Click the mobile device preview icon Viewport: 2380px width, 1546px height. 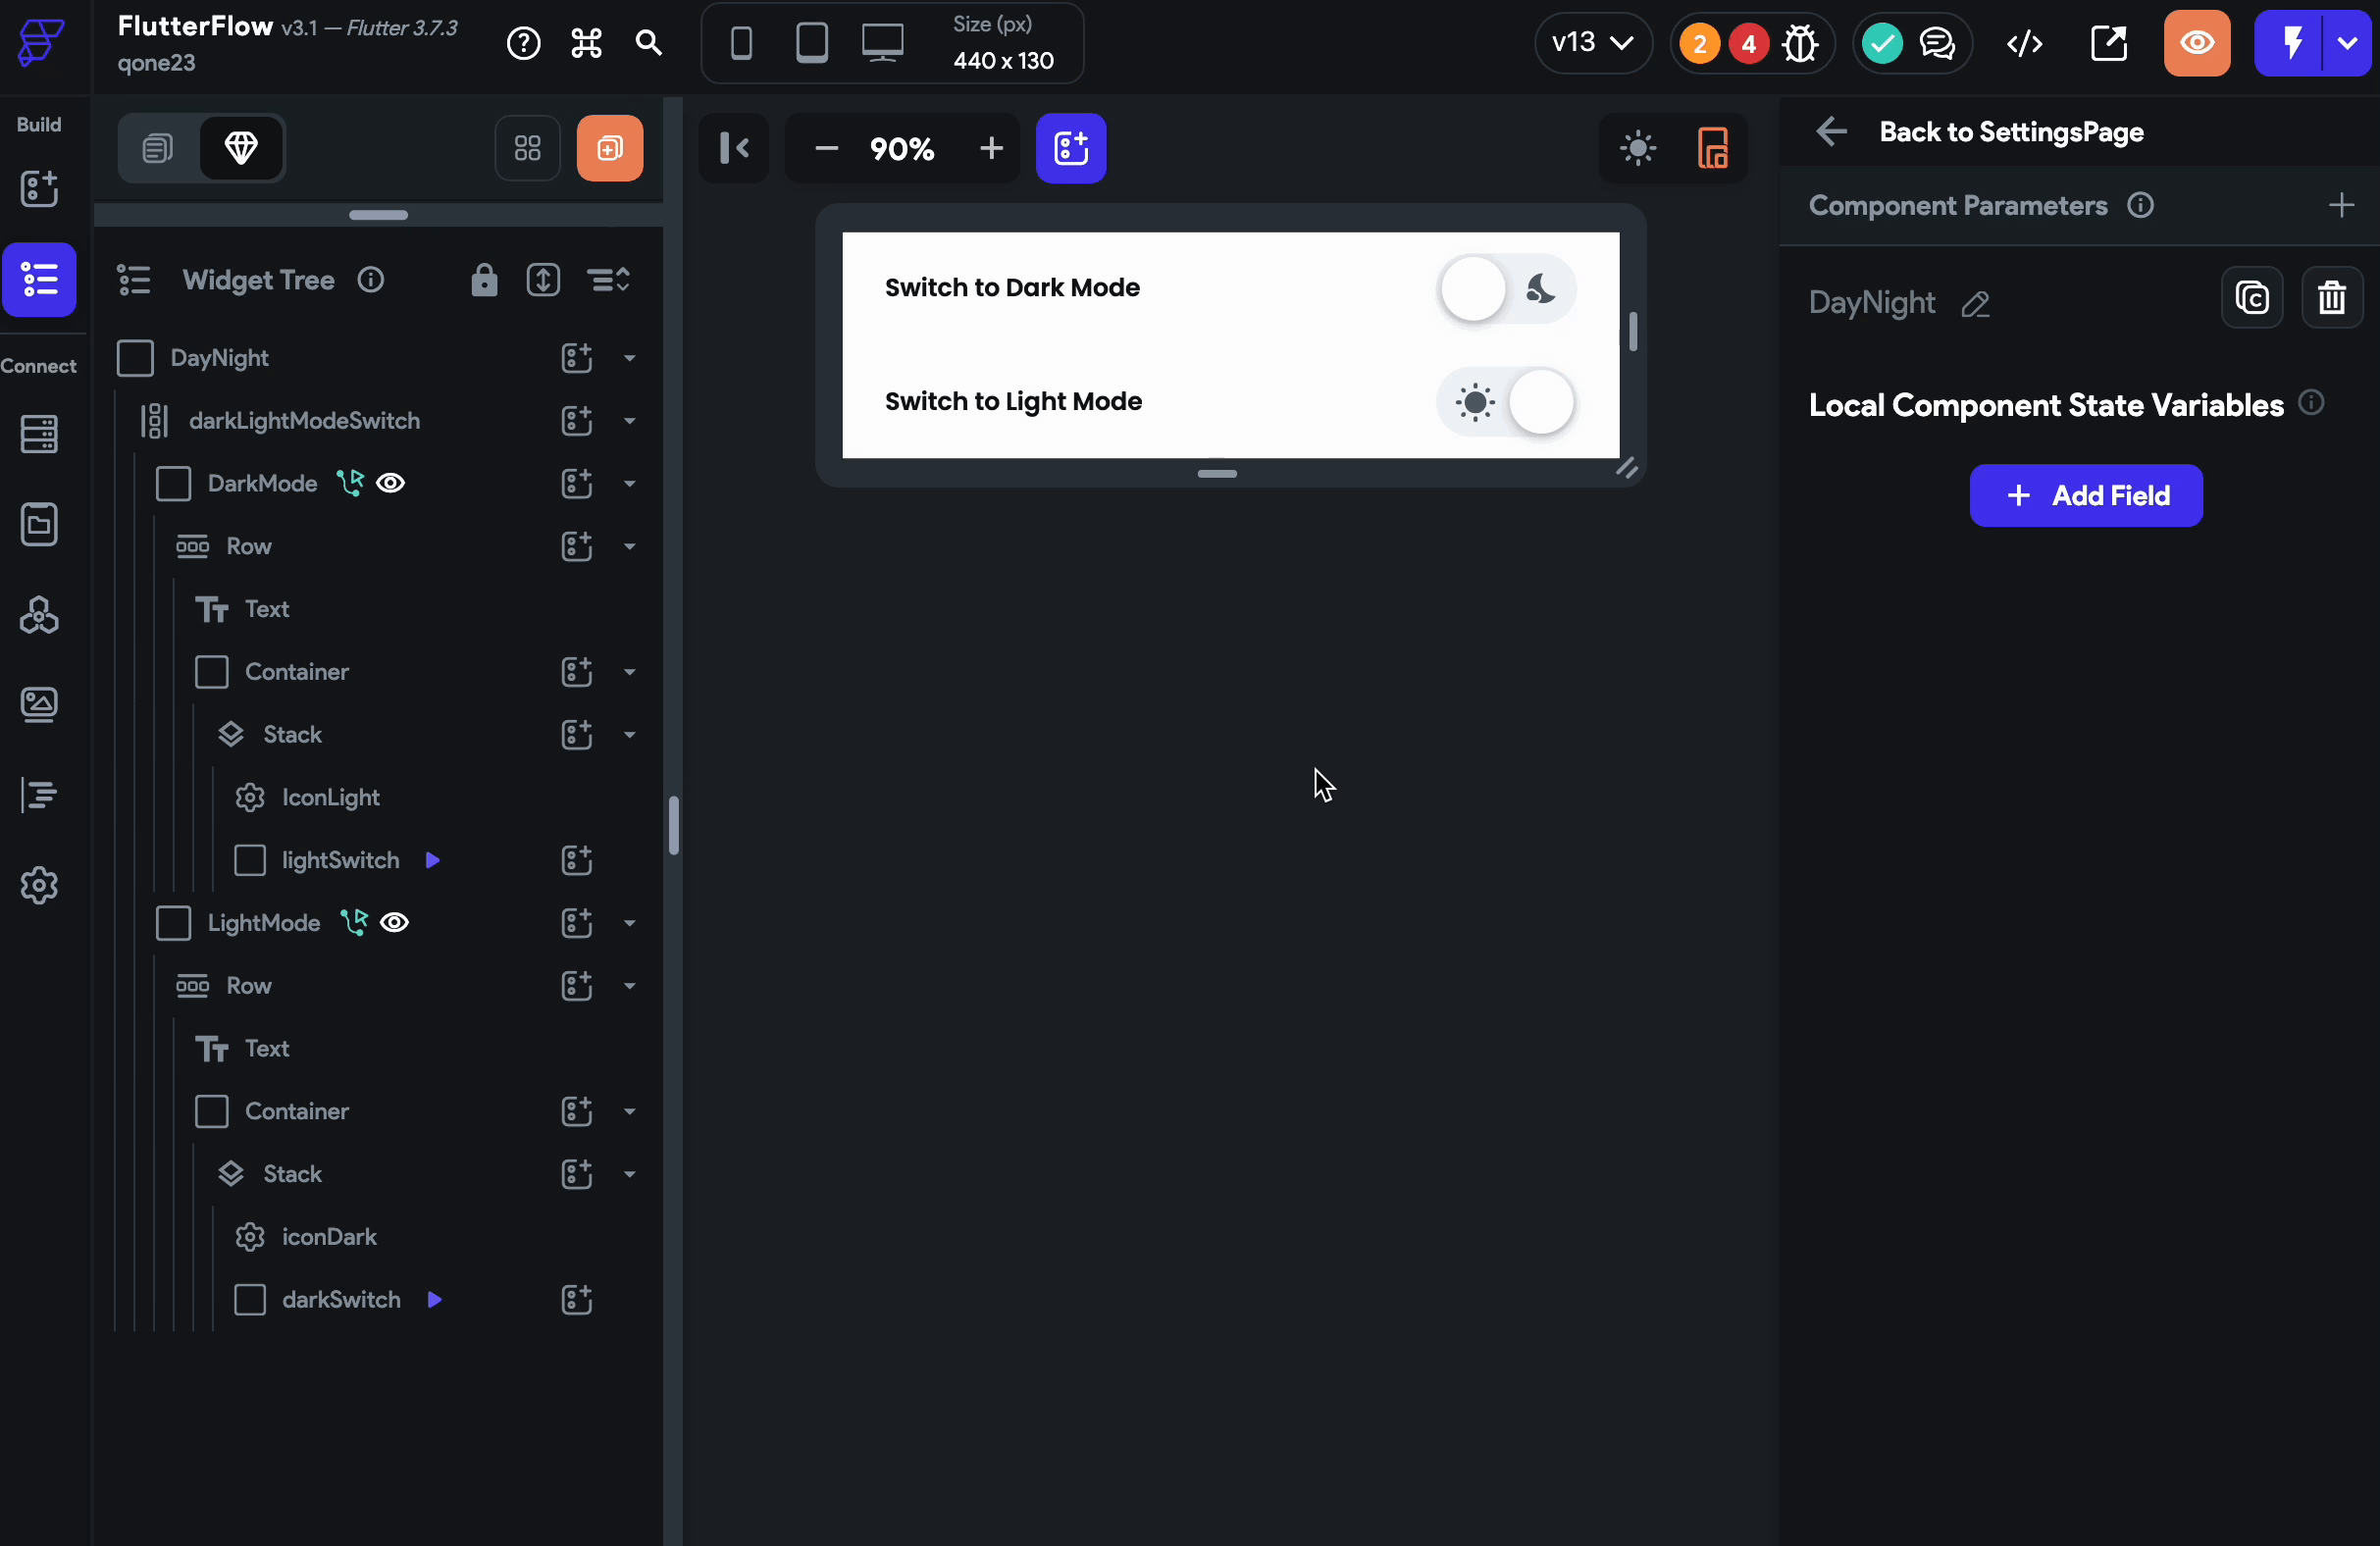pyautogui.click(x=741, y=41)
